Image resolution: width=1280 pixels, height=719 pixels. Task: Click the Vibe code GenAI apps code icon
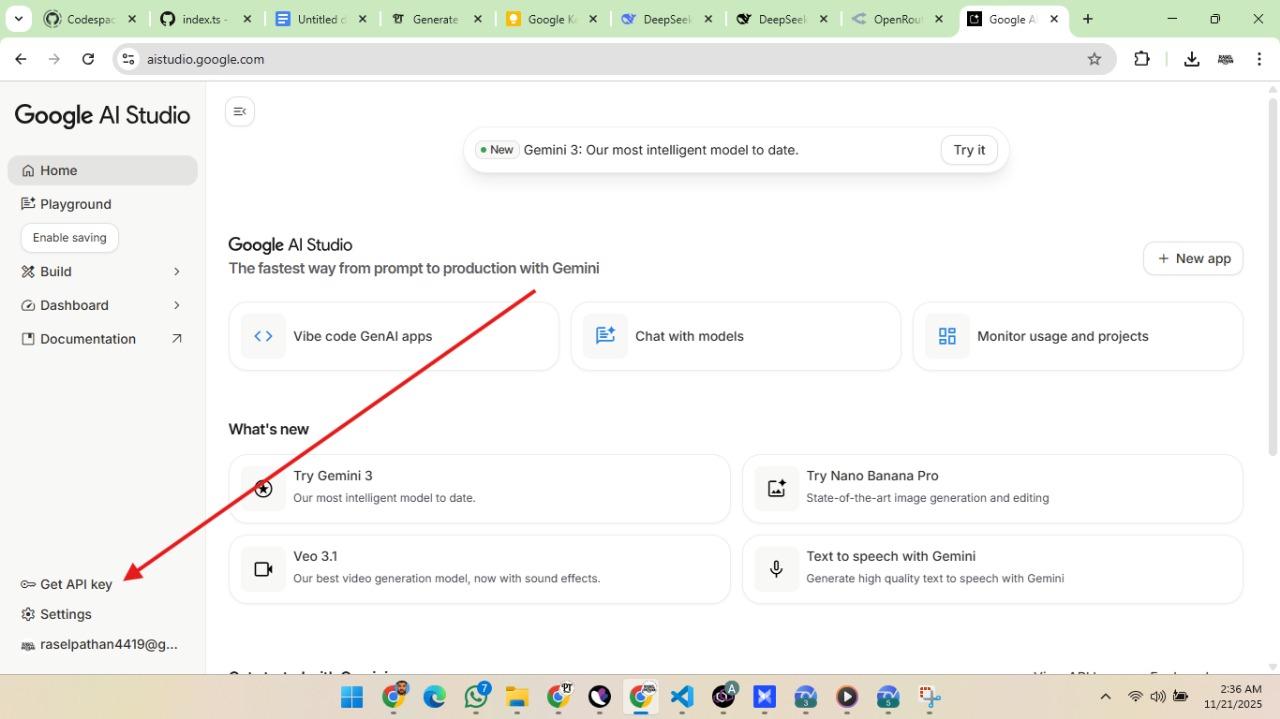coord(262,335)
